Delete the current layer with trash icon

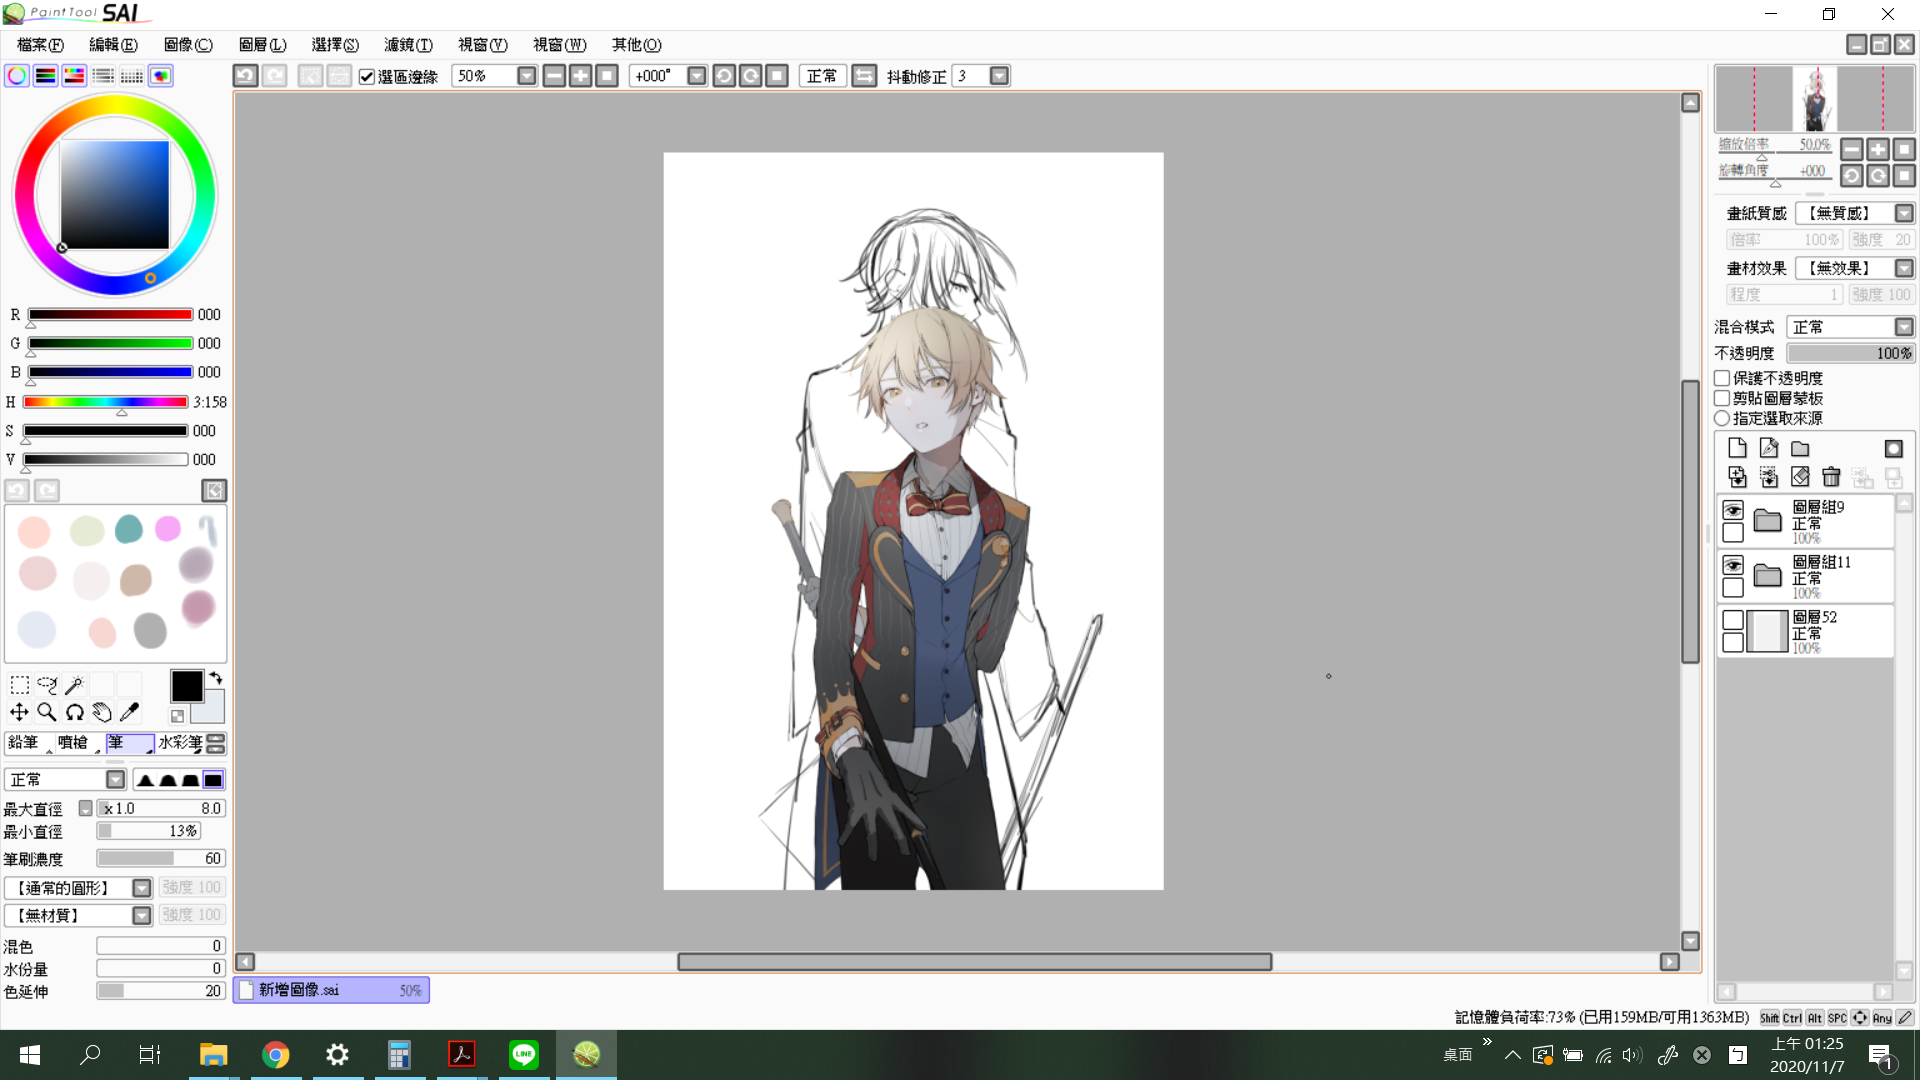(1831, 477)
